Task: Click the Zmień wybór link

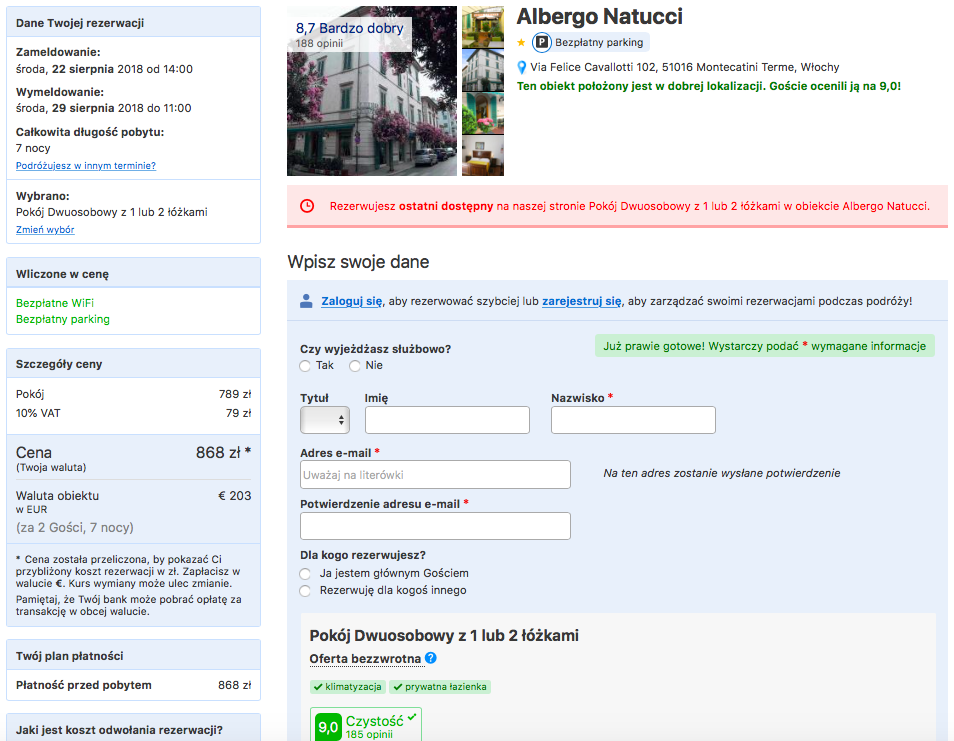Action: tap(45, 229)
